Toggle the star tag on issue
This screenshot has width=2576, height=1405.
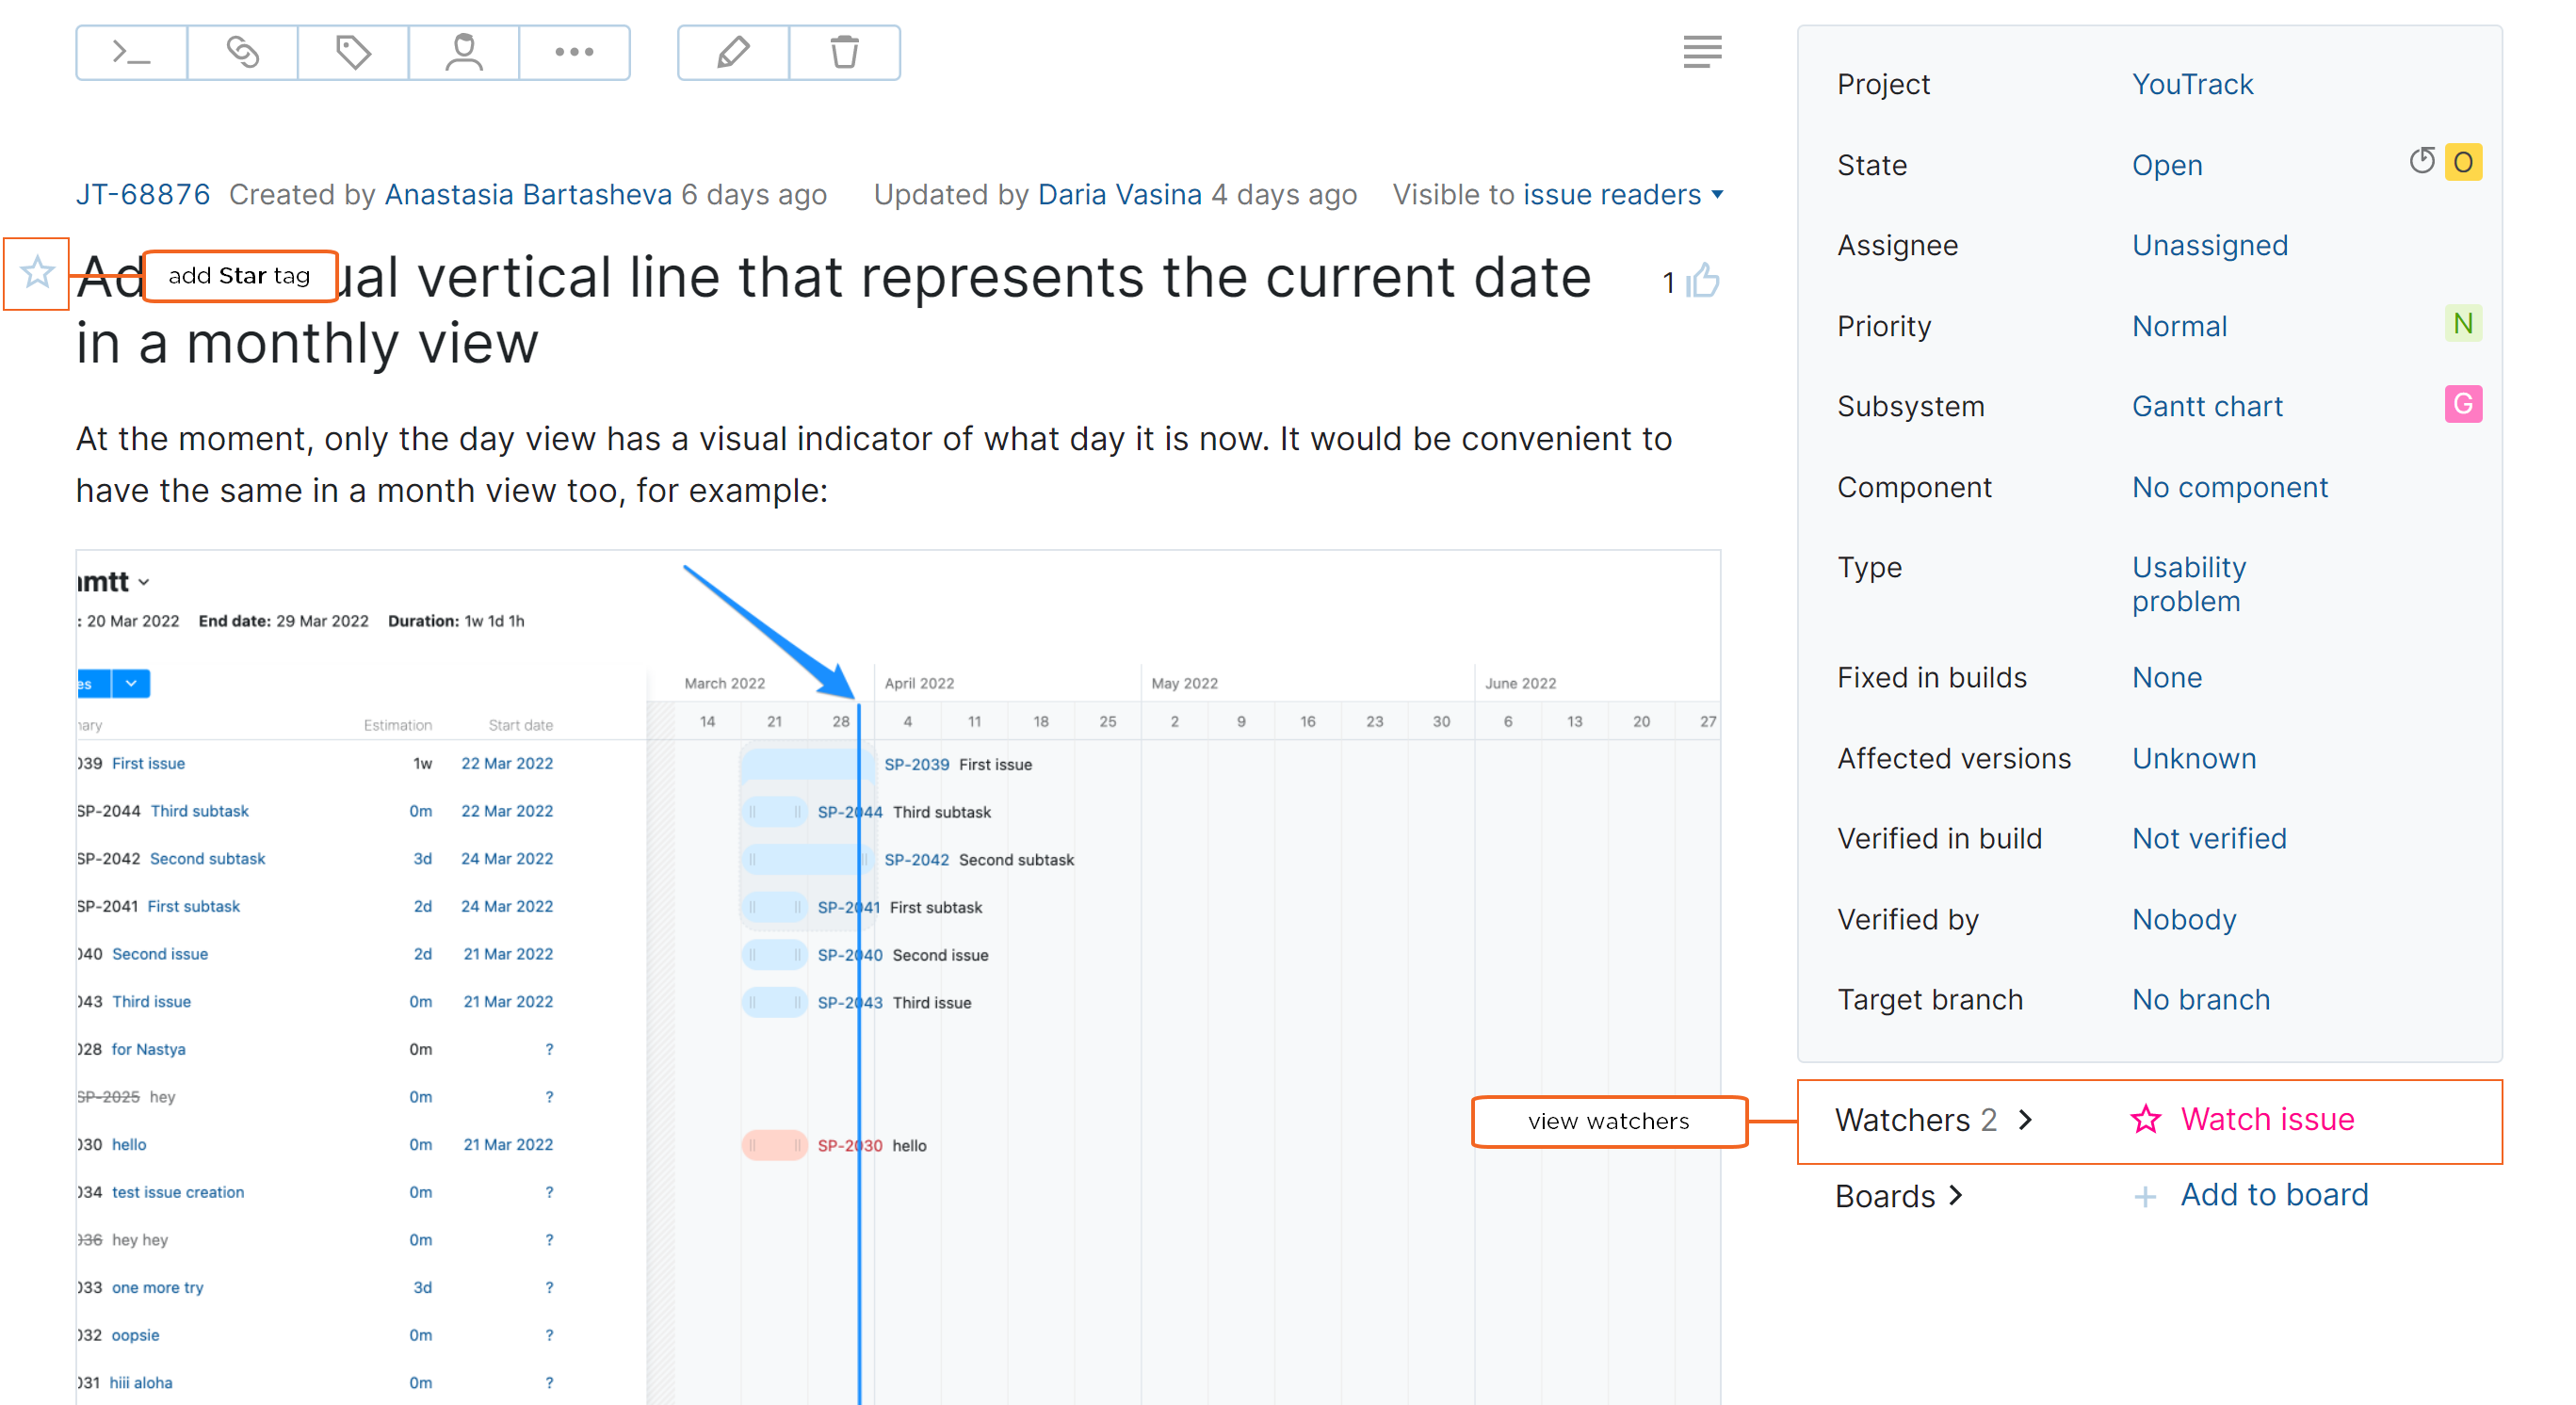pos(37,273)
